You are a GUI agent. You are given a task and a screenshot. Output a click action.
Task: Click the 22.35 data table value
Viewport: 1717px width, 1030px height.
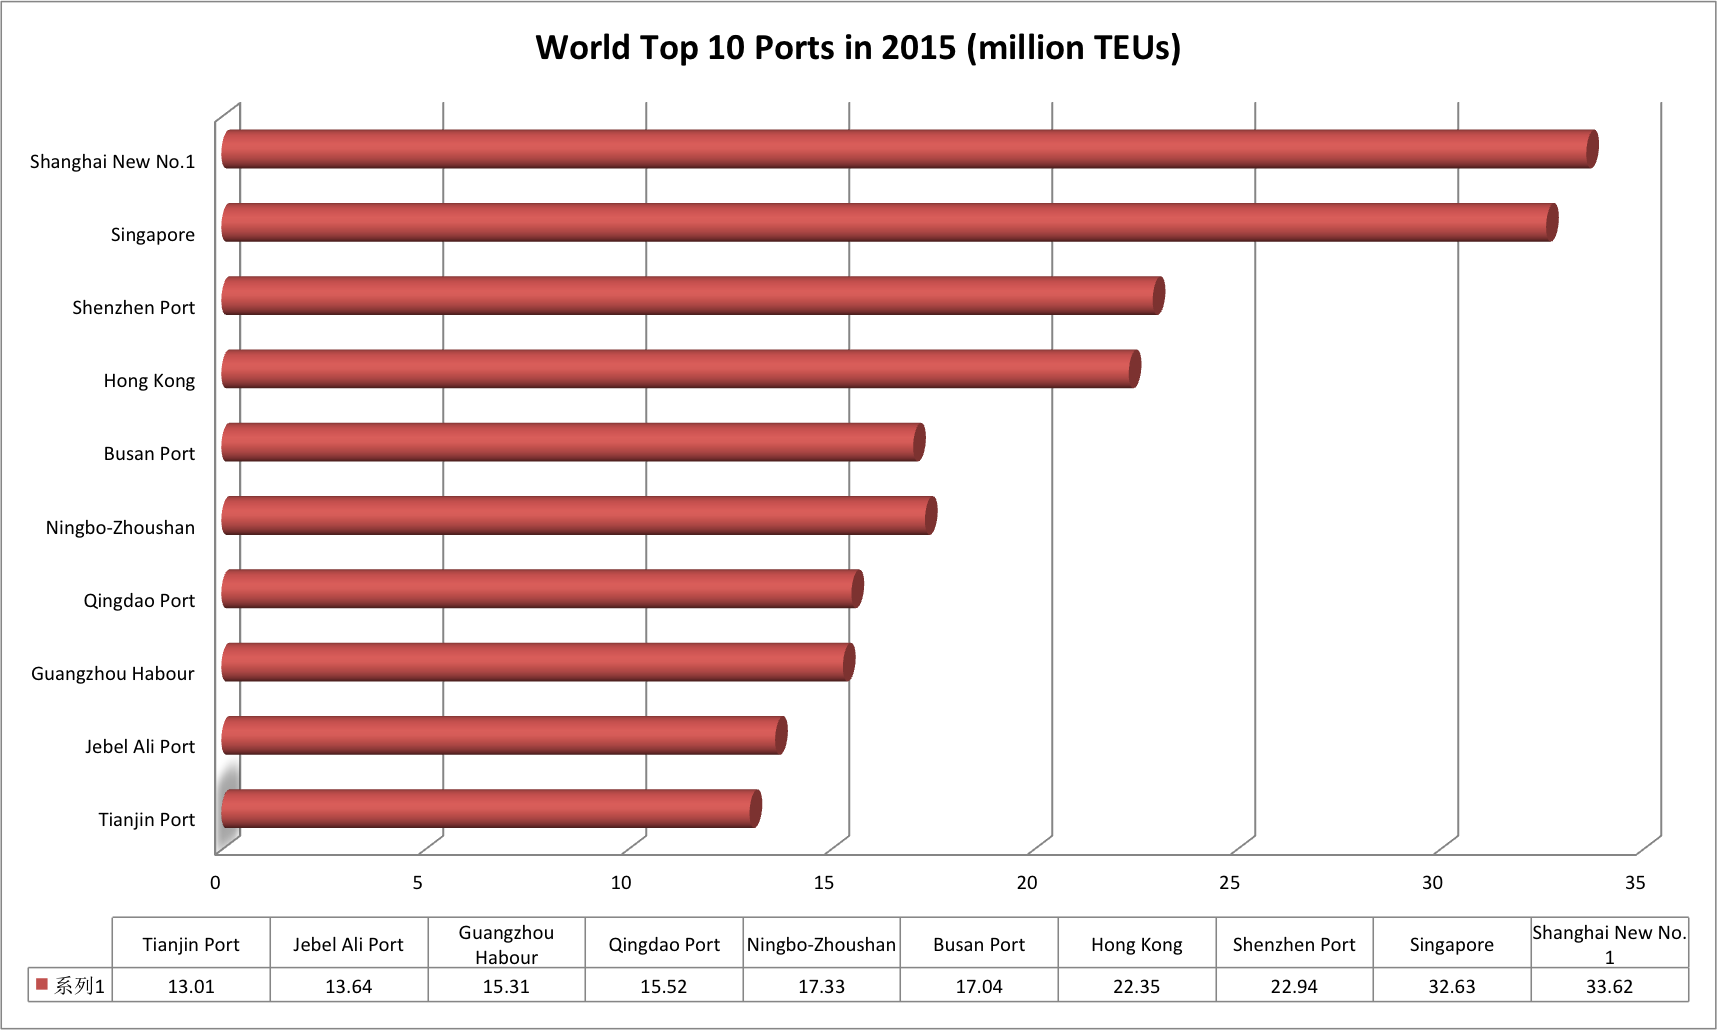pos(1136,986)
